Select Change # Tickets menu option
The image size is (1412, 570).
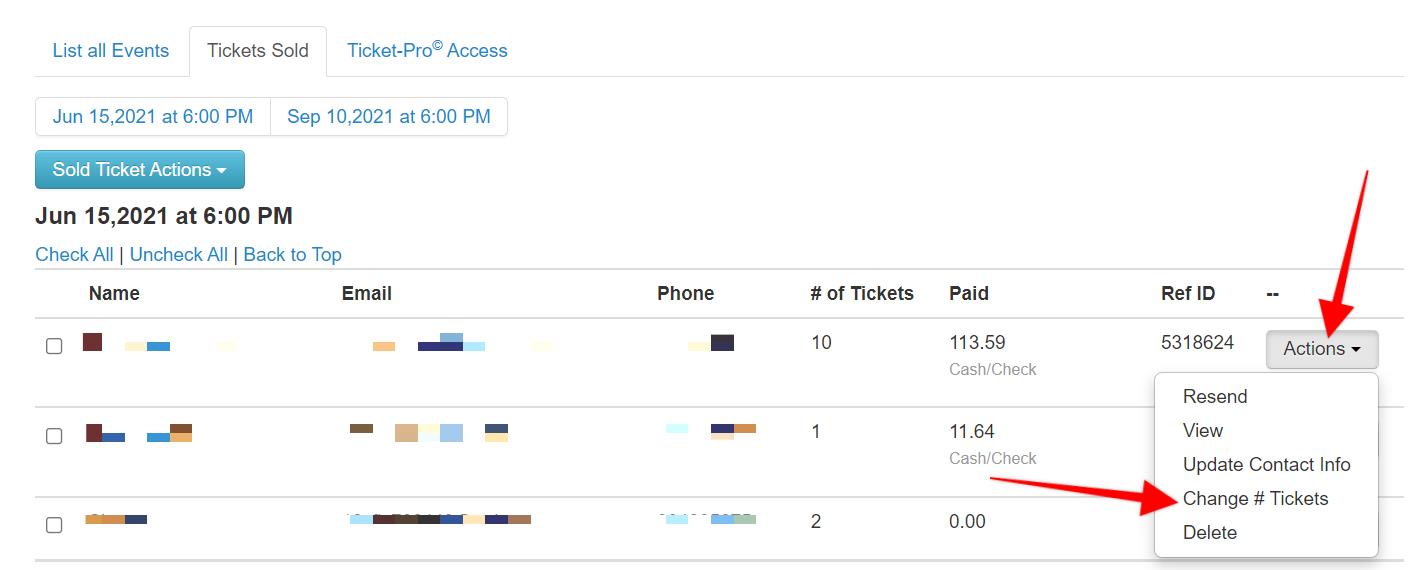(x=1255, y=498)
